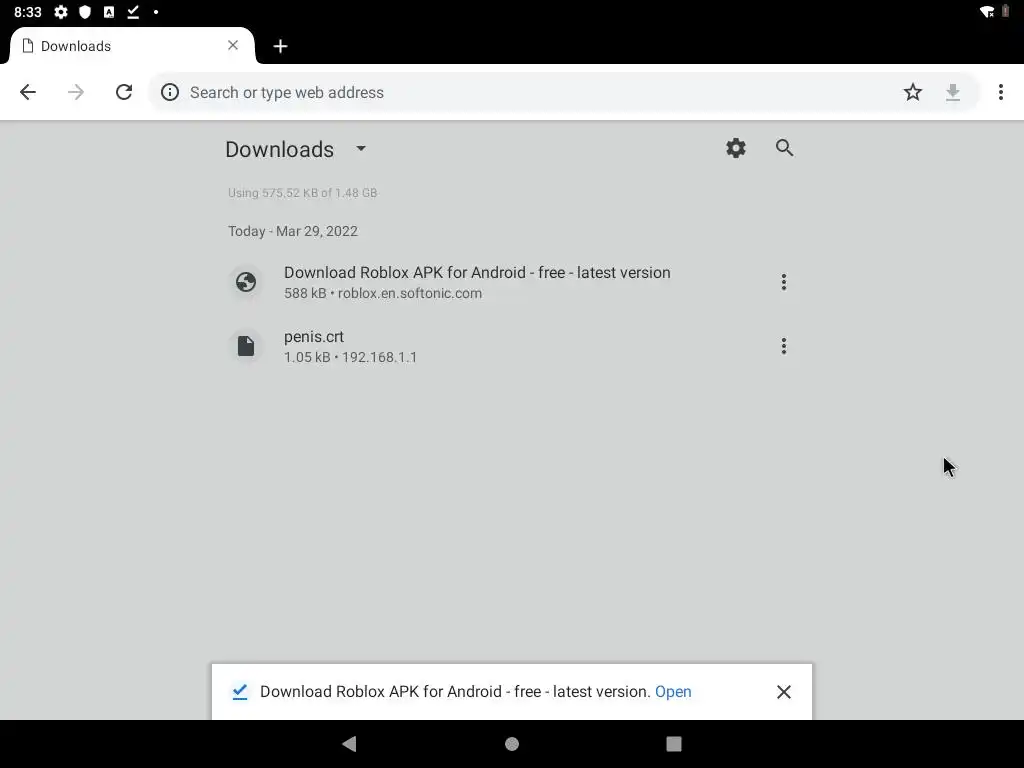Close the Downloads tab
This screenshot has height=768, width=1024.
pyautogui.click(x=233, y=45)
